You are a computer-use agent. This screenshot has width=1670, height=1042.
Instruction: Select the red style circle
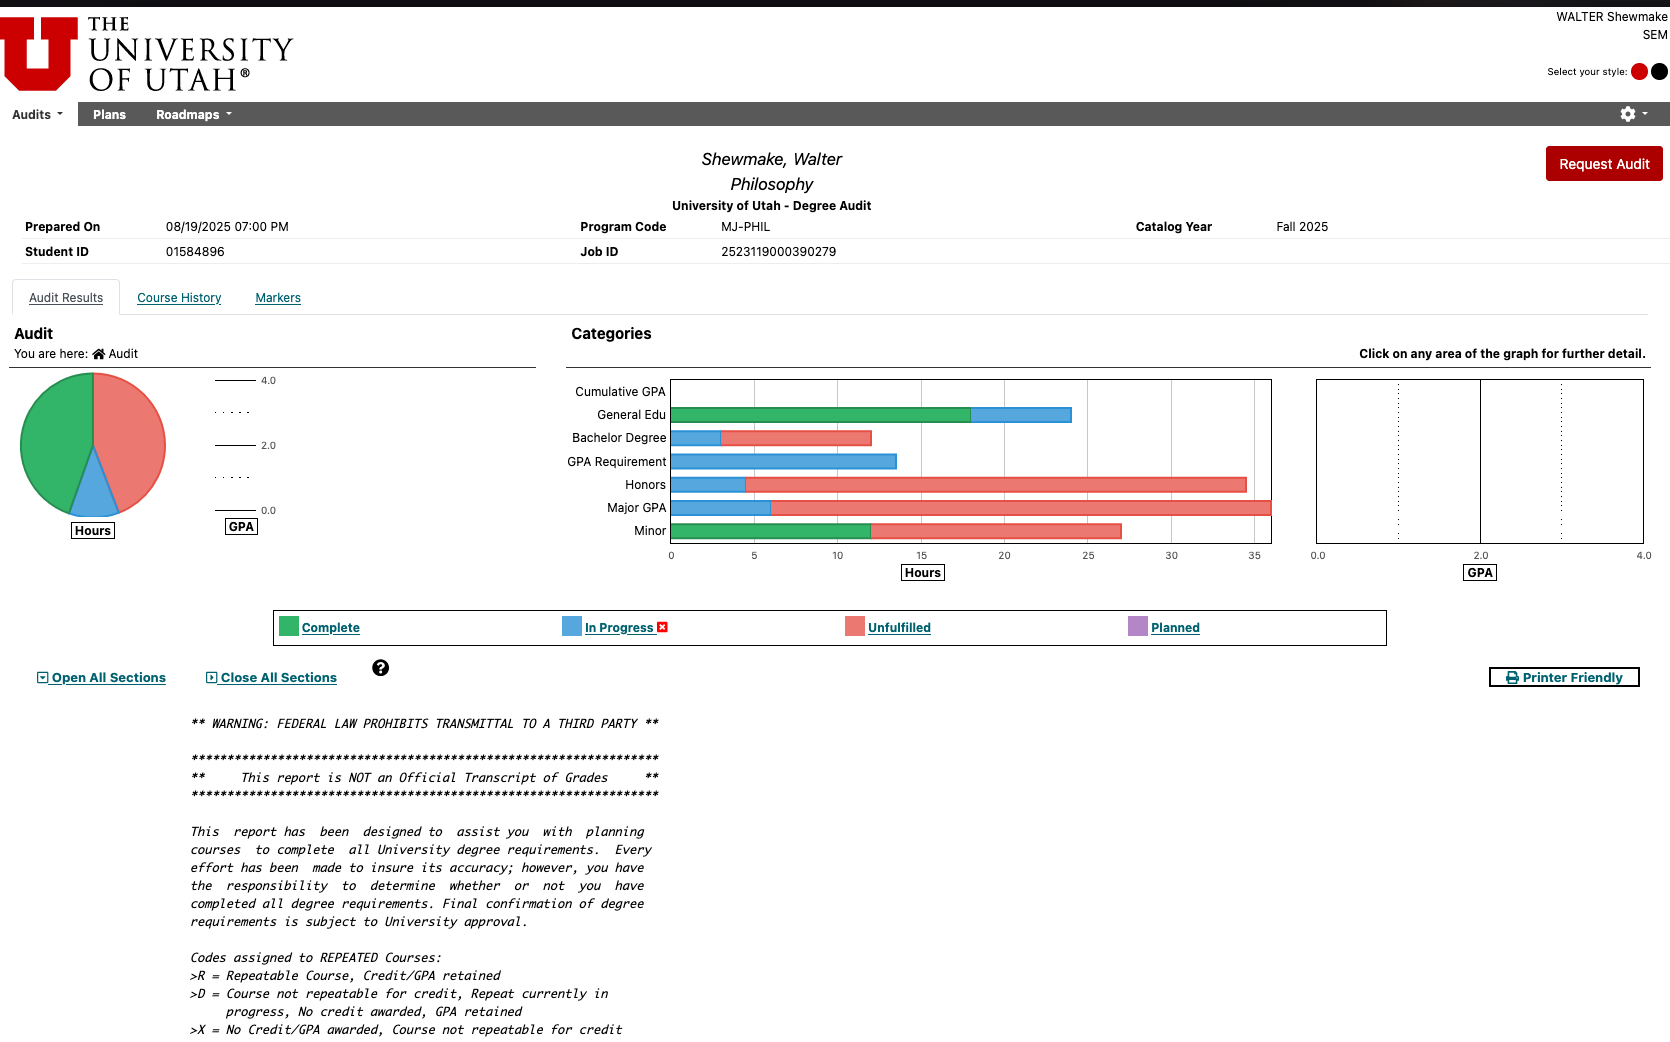coord(1639,71)
